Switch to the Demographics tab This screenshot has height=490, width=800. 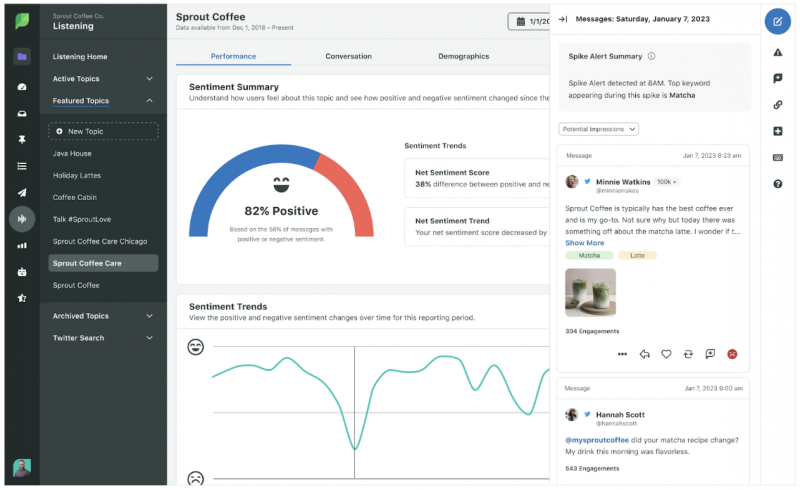click(463, 56)
